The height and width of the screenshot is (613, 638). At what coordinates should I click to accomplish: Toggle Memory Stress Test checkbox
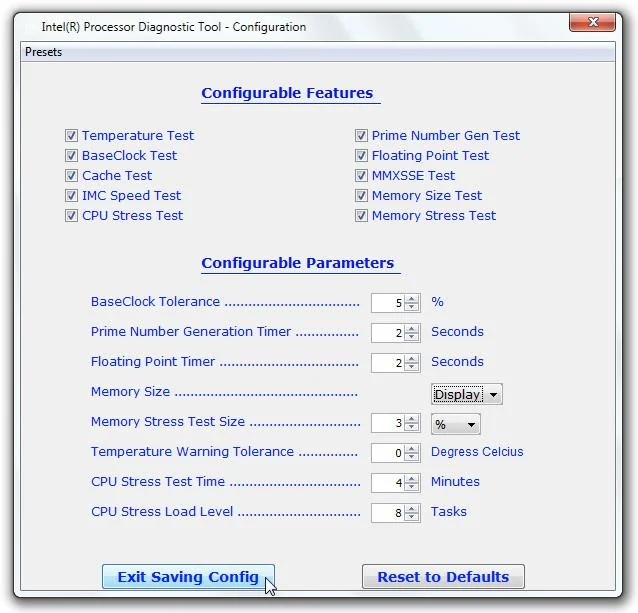361,215
